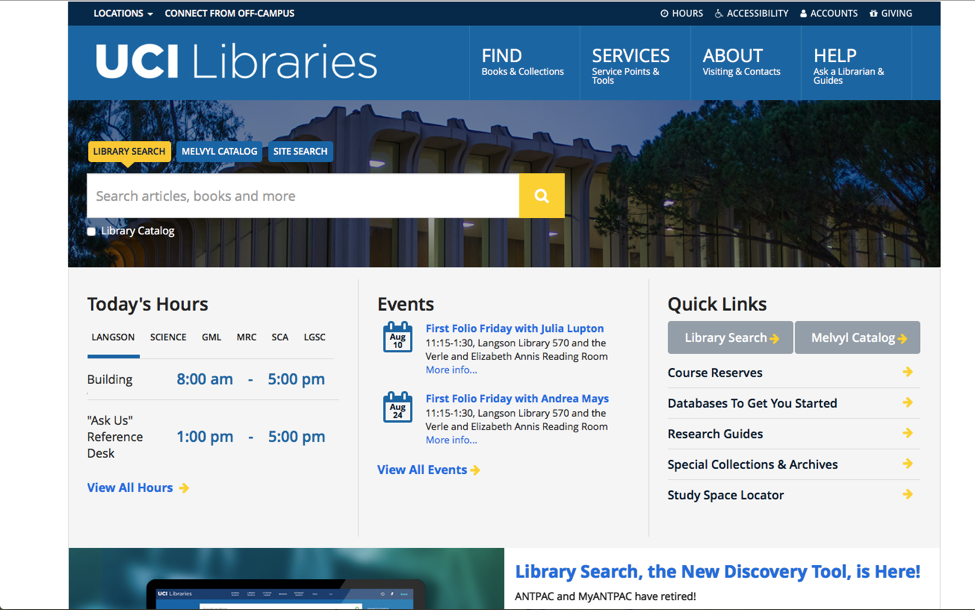This screenshot has height=610, width=975.
Task: Switch to the MELVYL CATALOG tab
Action: (x=219, y=151)
